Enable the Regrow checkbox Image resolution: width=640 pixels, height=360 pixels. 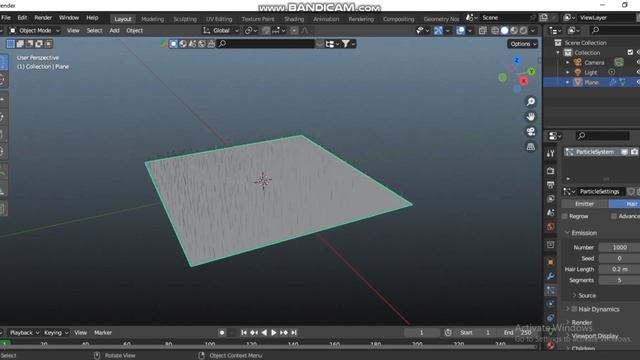point(565,216)
